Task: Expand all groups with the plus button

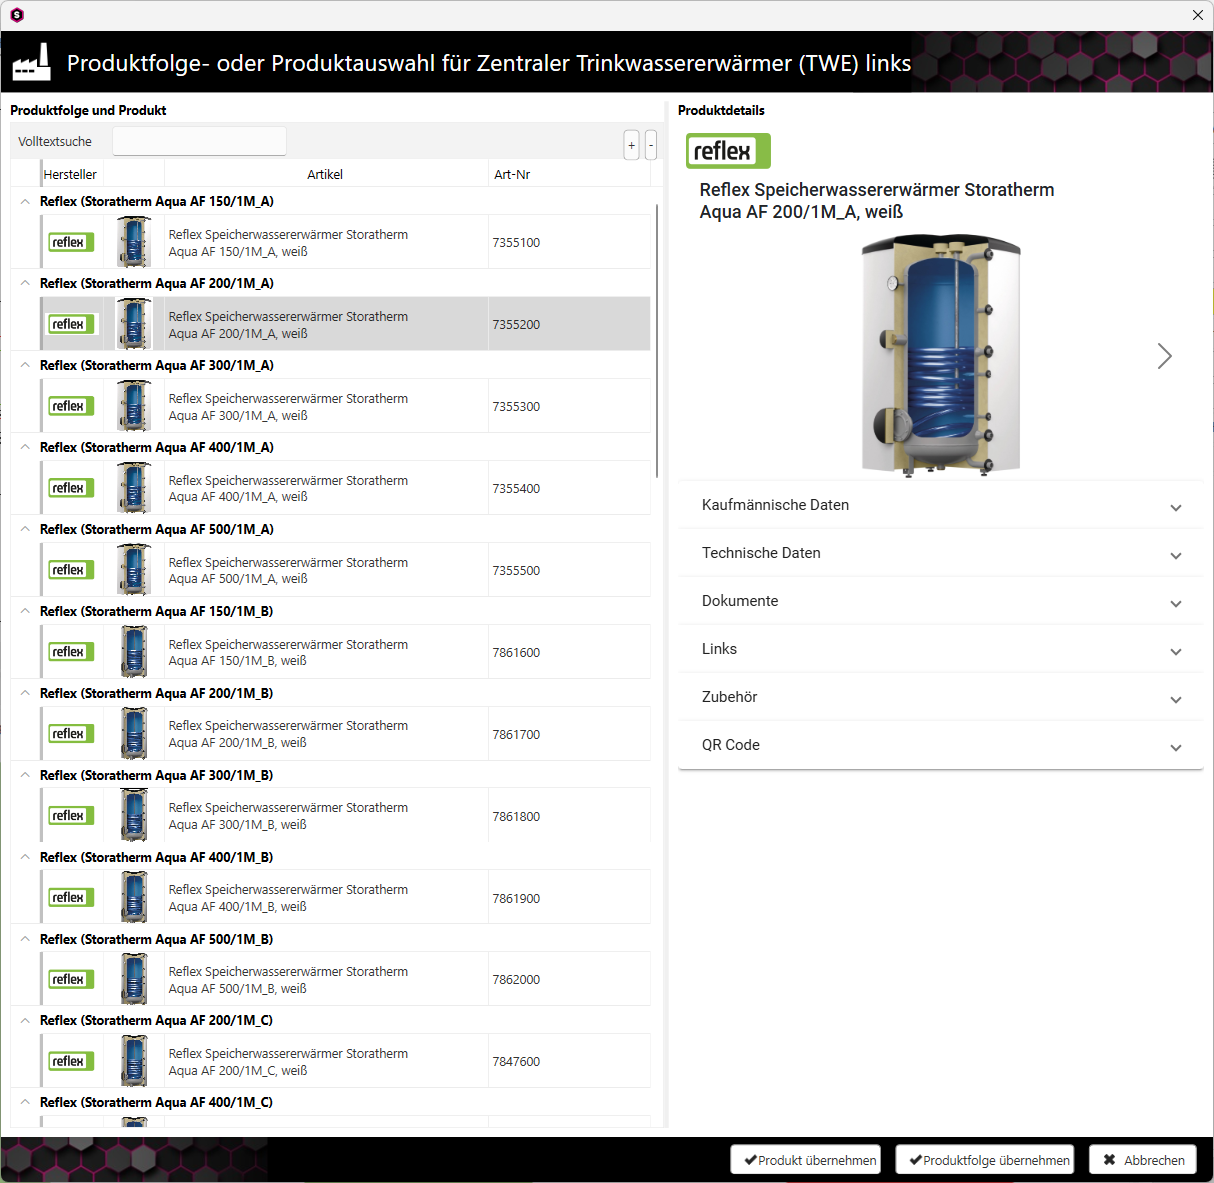Action: point(632,145)
